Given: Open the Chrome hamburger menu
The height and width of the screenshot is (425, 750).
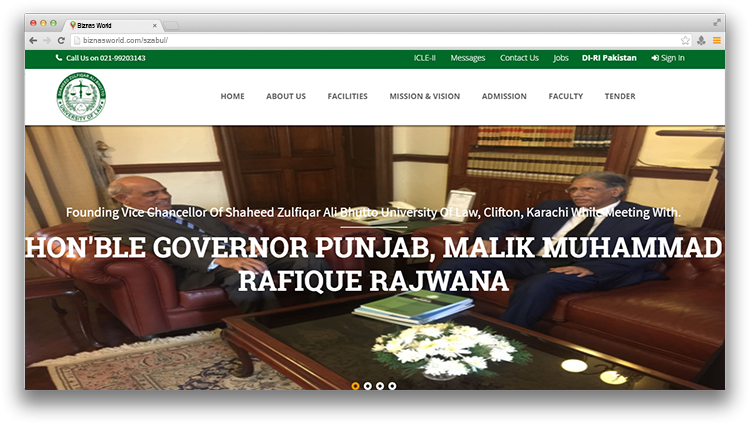Looking at the screenshot, I should pyautogui.click(x=716, y=40).
